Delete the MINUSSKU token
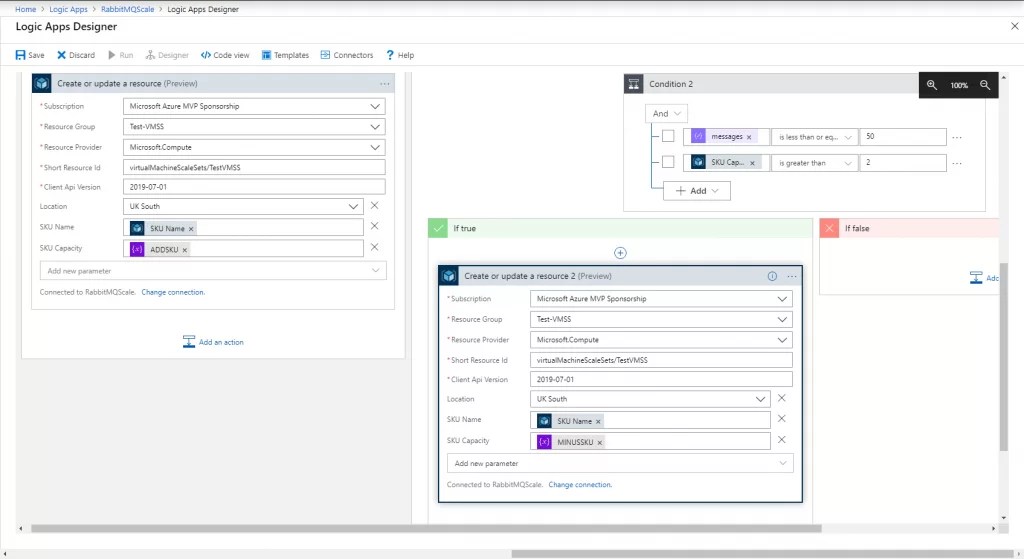The image size is (1024, 559). [600, 443]
